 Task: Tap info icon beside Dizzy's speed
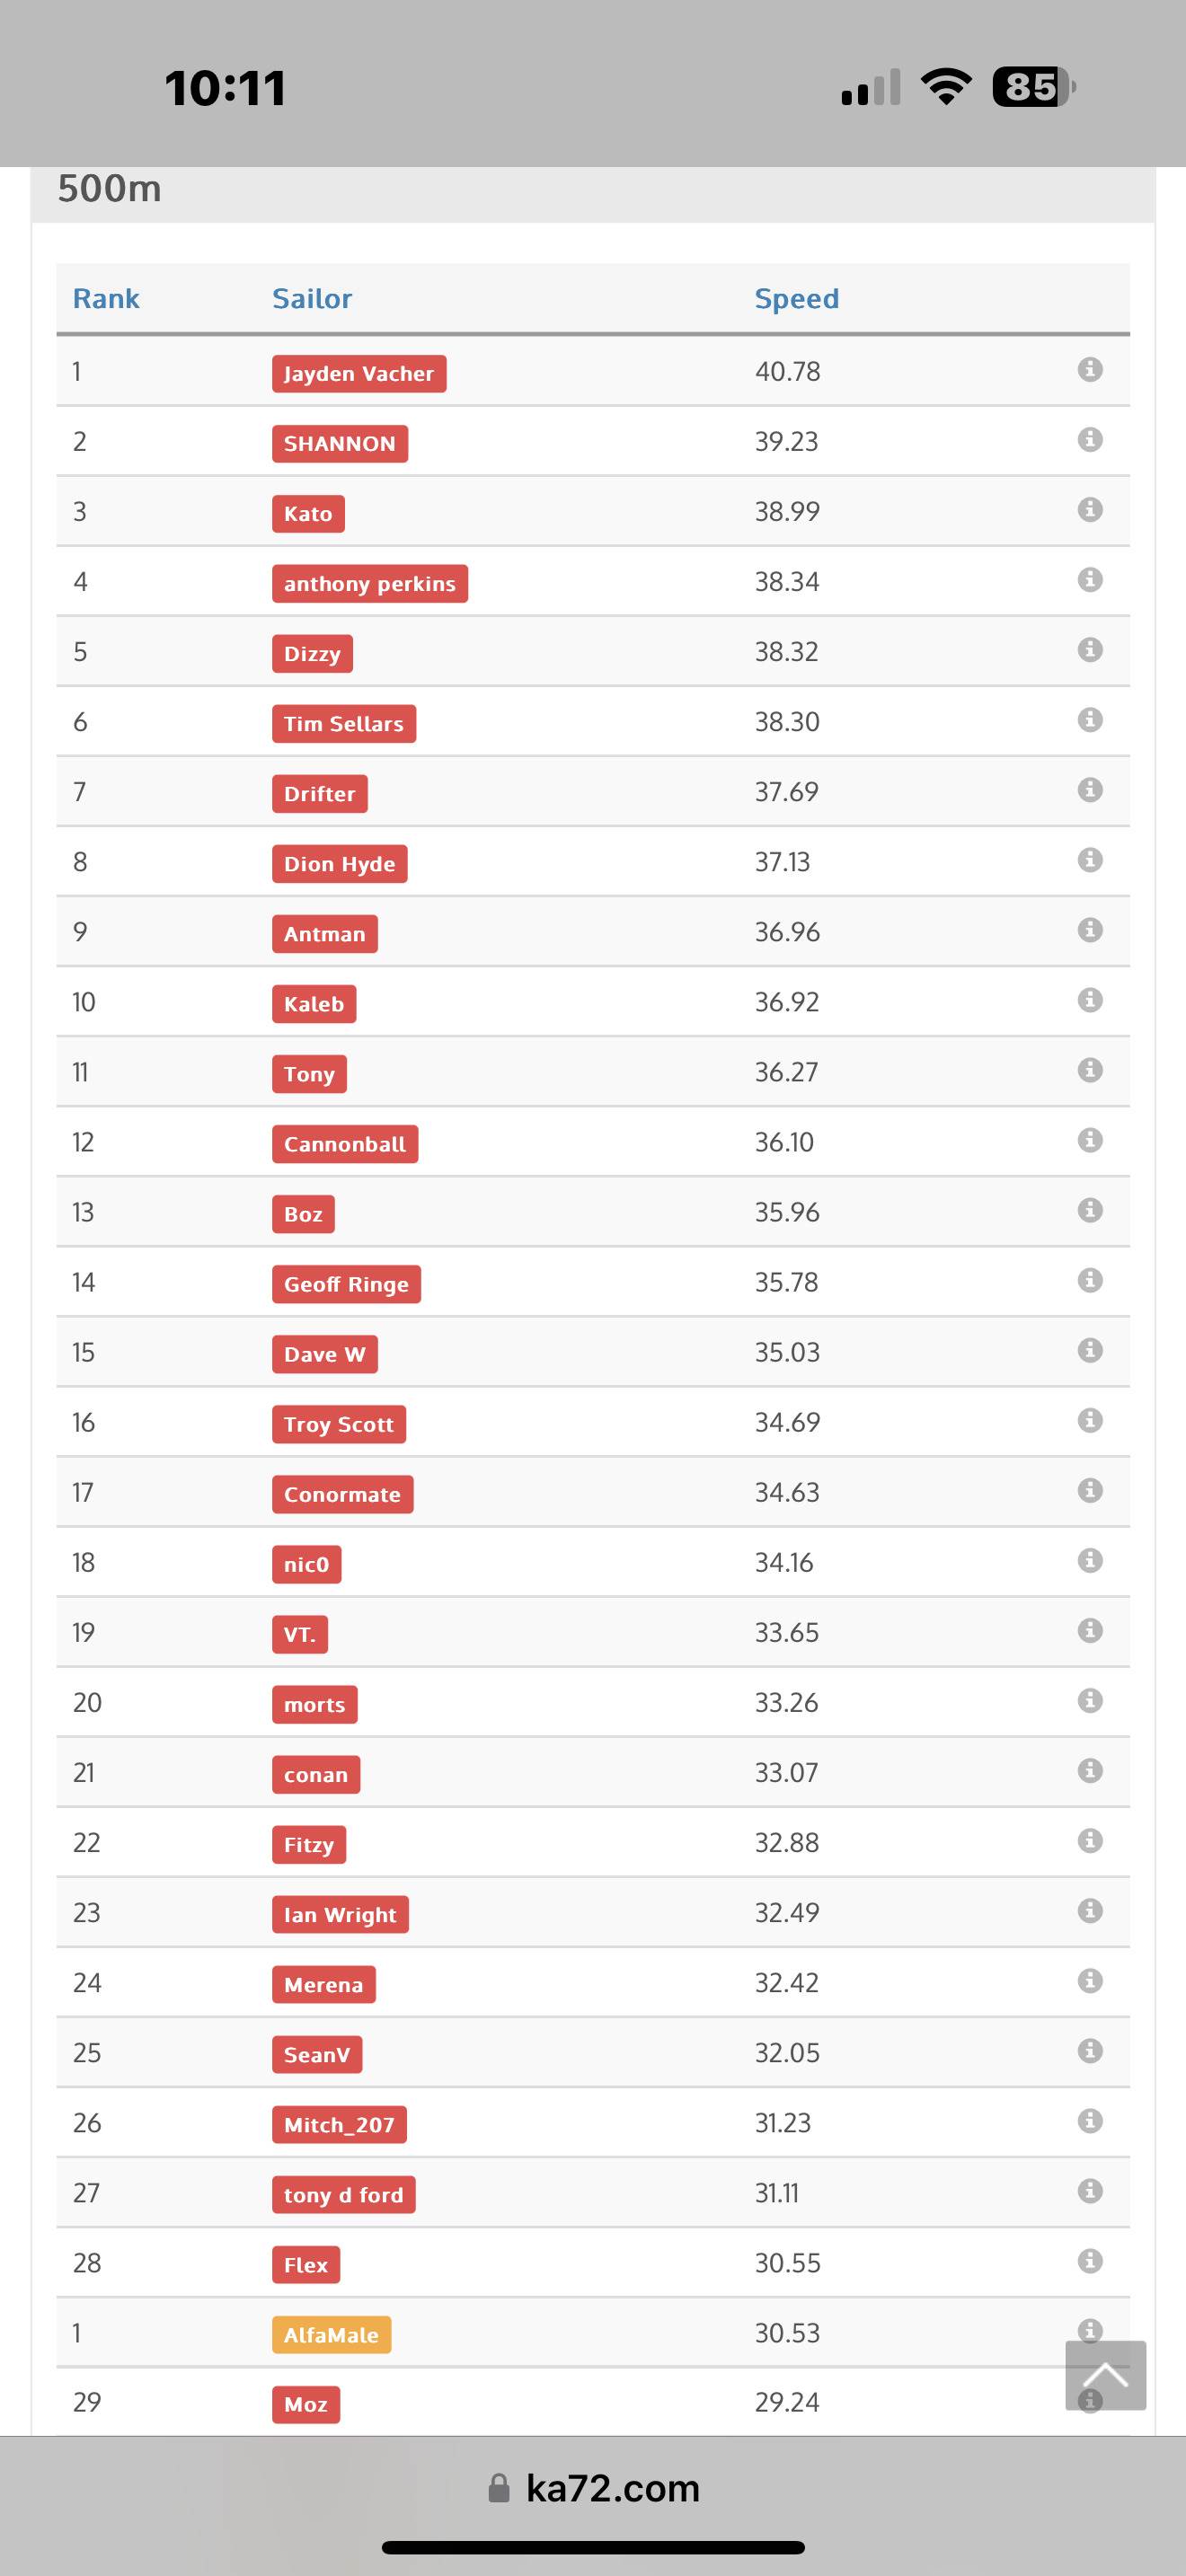pyautogui.click(x=1089, y=650)
